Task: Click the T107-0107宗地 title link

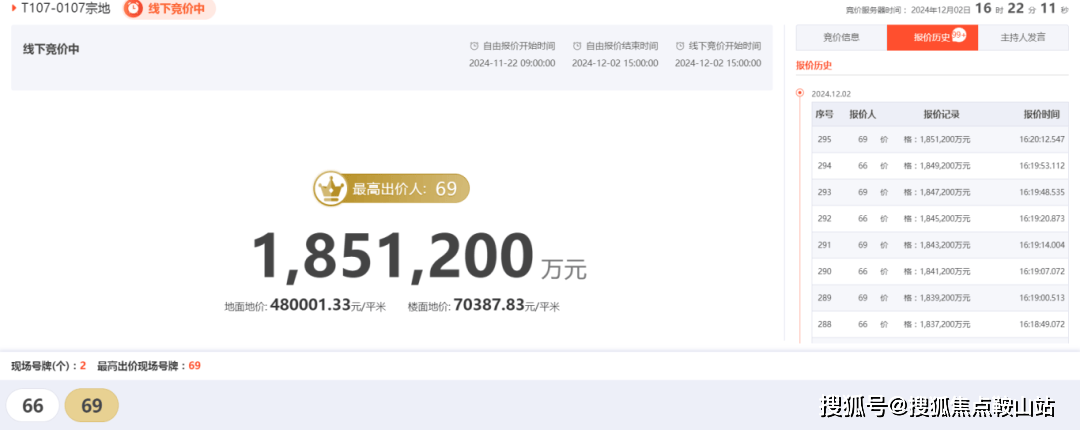Action: click(65, 9)
